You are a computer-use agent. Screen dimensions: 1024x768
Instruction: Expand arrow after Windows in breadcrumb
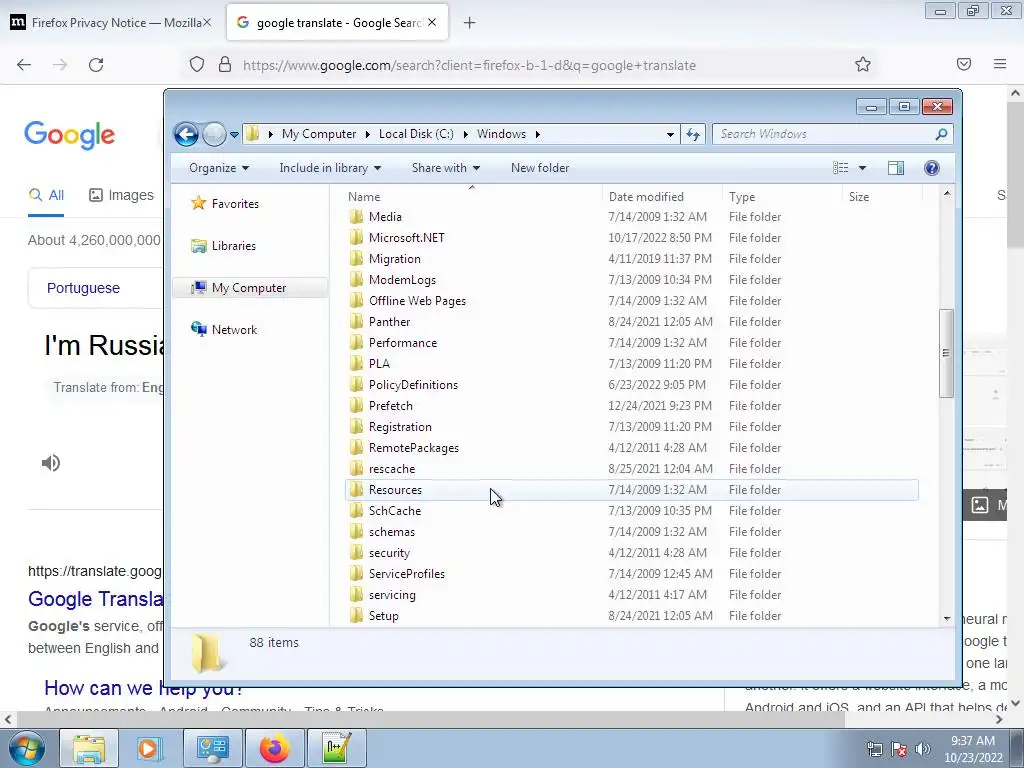[x=537, y=135]
